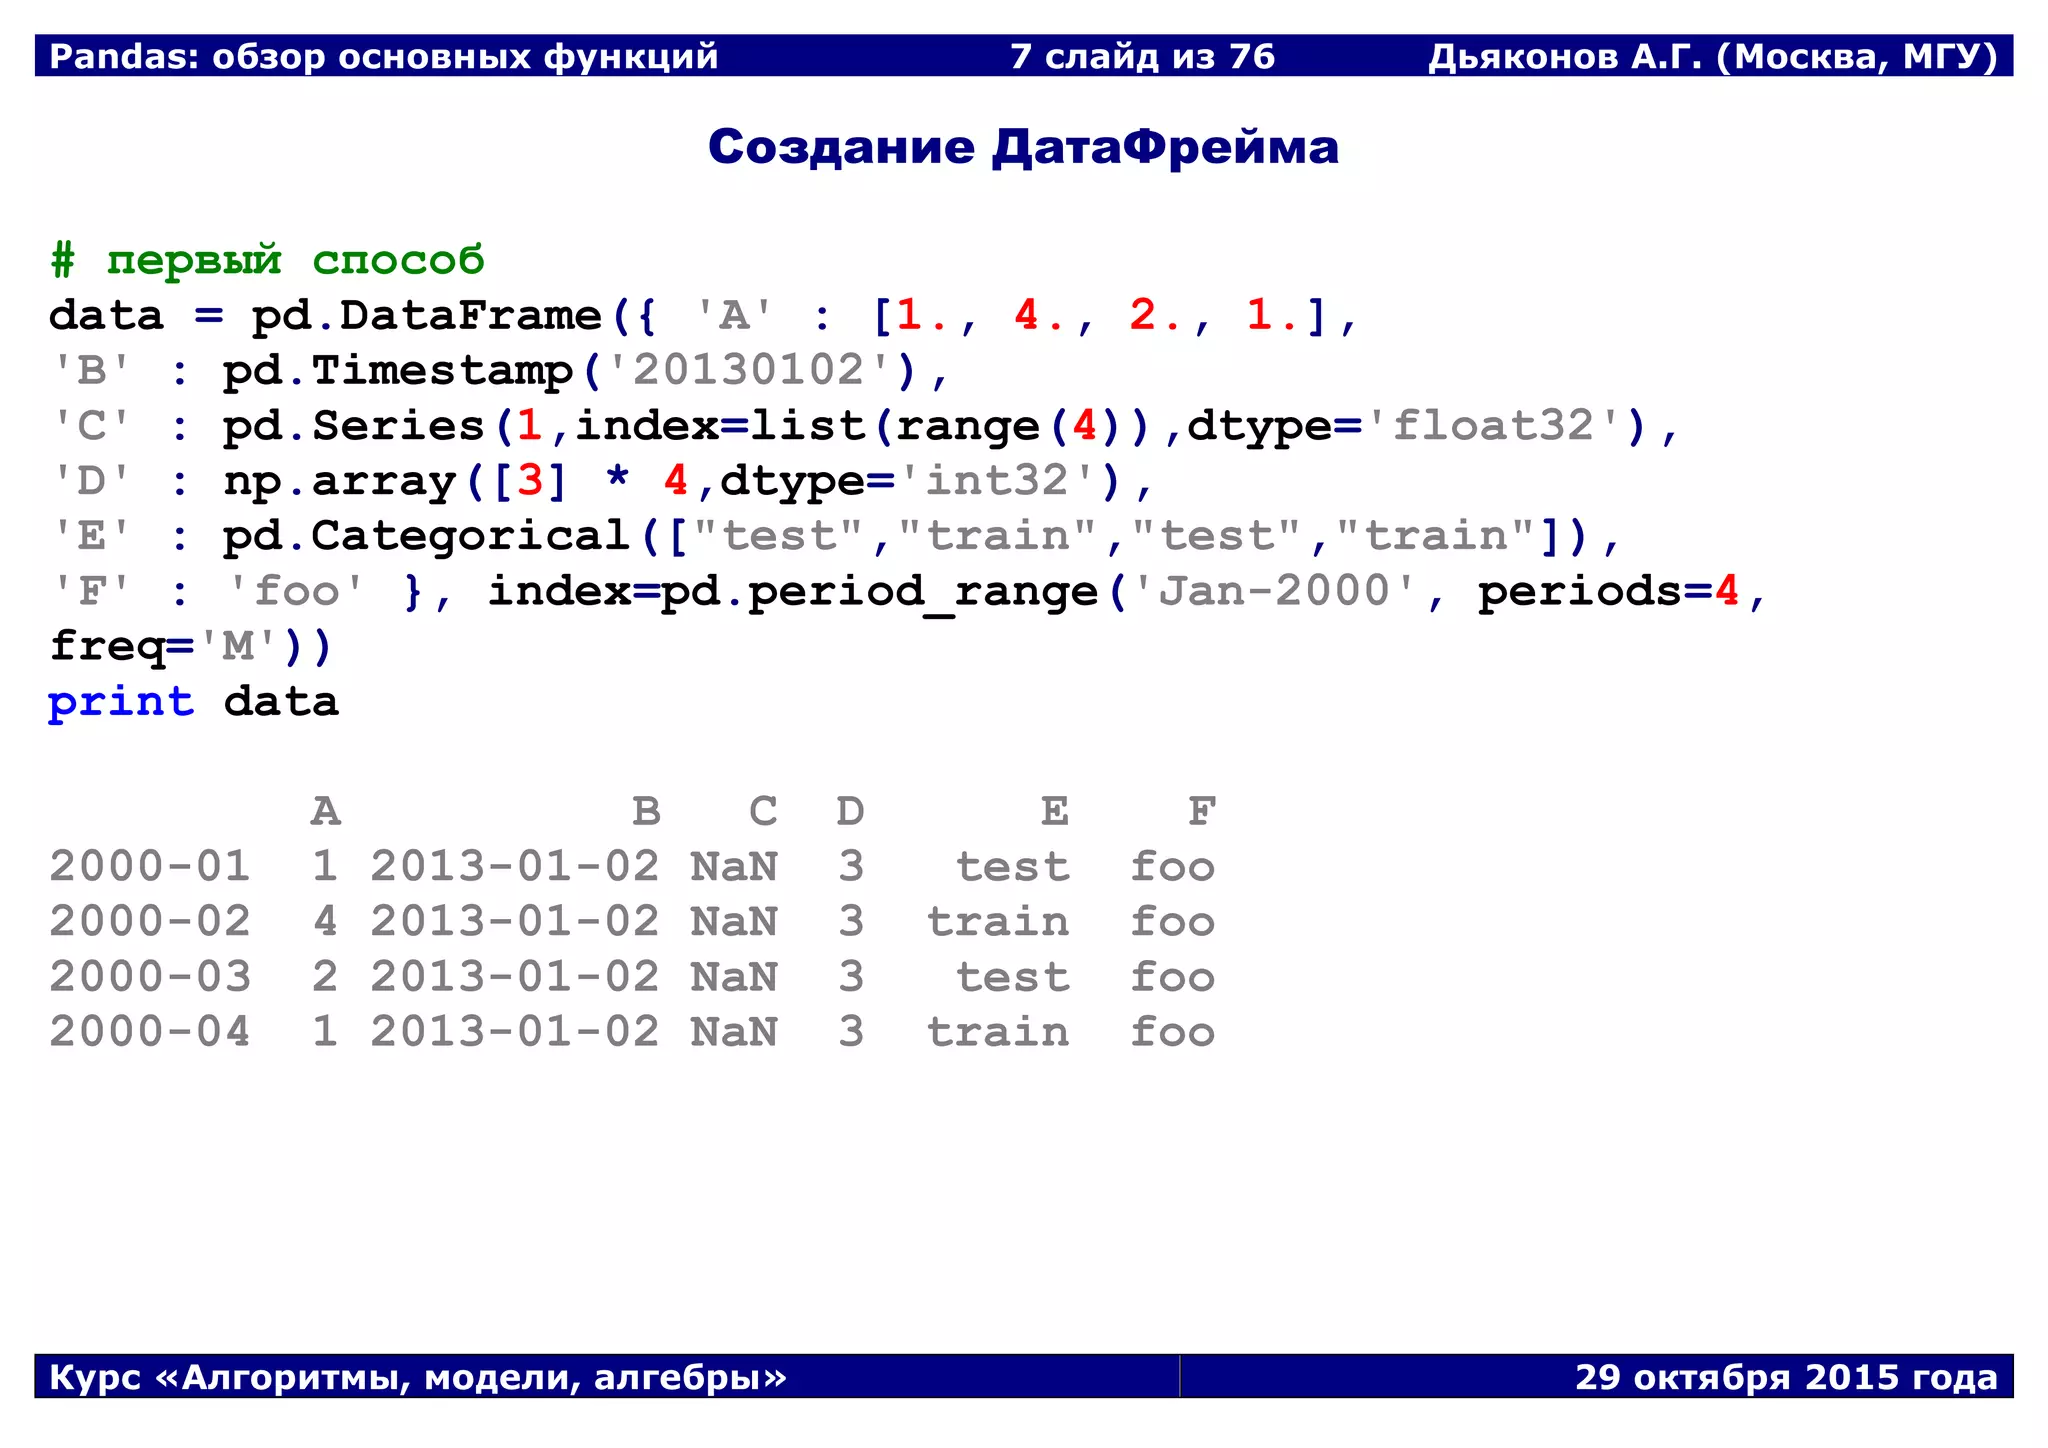
Task: Click column header 'B' in output table
Action: 647,811
